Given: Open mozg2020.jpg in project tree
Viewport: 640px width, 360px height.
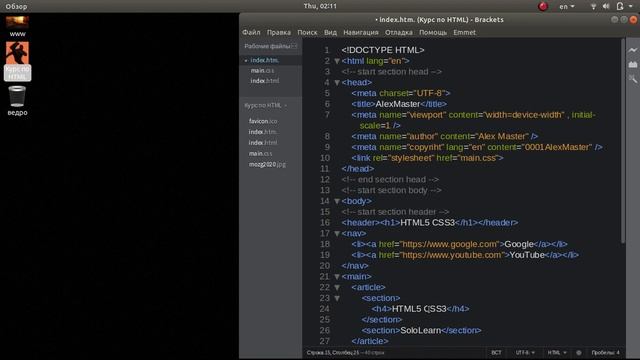Looking at the screenshot, I should coord(267,164).
